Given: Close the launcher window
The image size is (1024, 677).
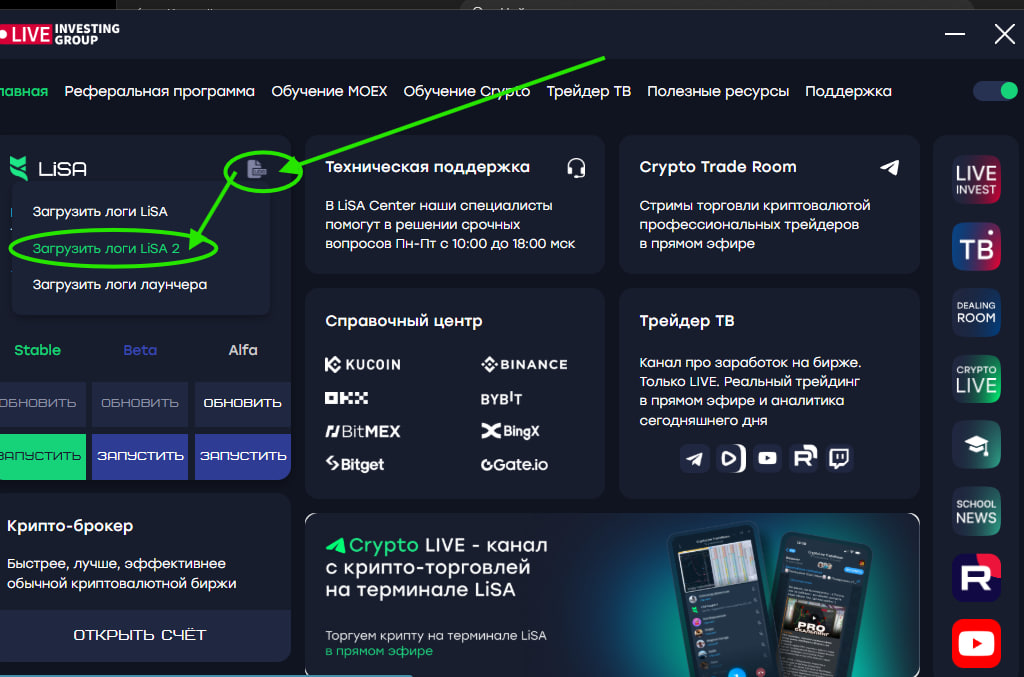Looking at the screenshot, I should pos(1004,34).
